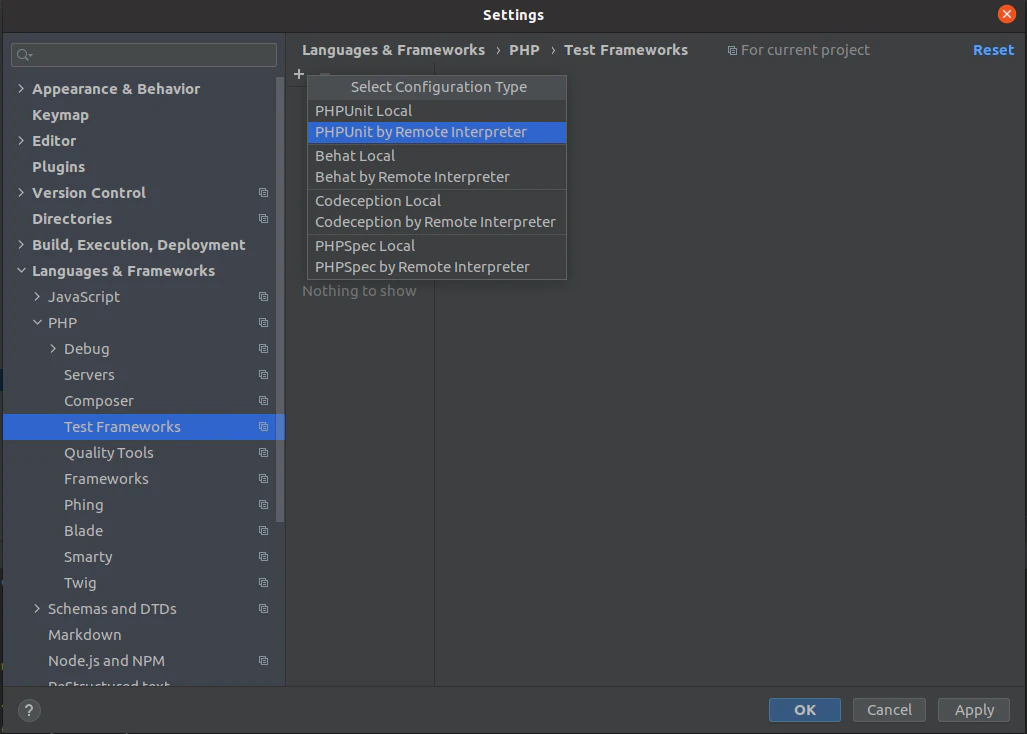Screen dimensions: 1027x734
Task: Click the Cancel button
Action: 889,710
